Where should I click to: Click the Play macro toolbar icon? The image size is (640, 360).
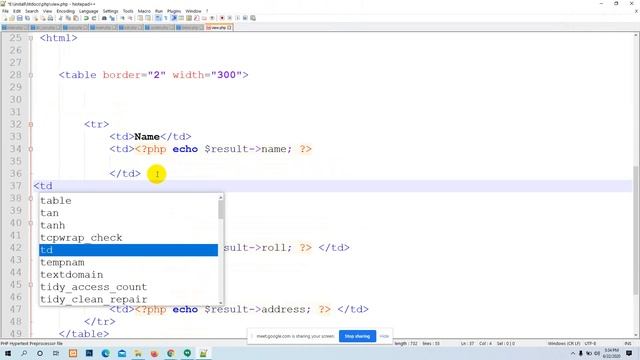(237, 18)
